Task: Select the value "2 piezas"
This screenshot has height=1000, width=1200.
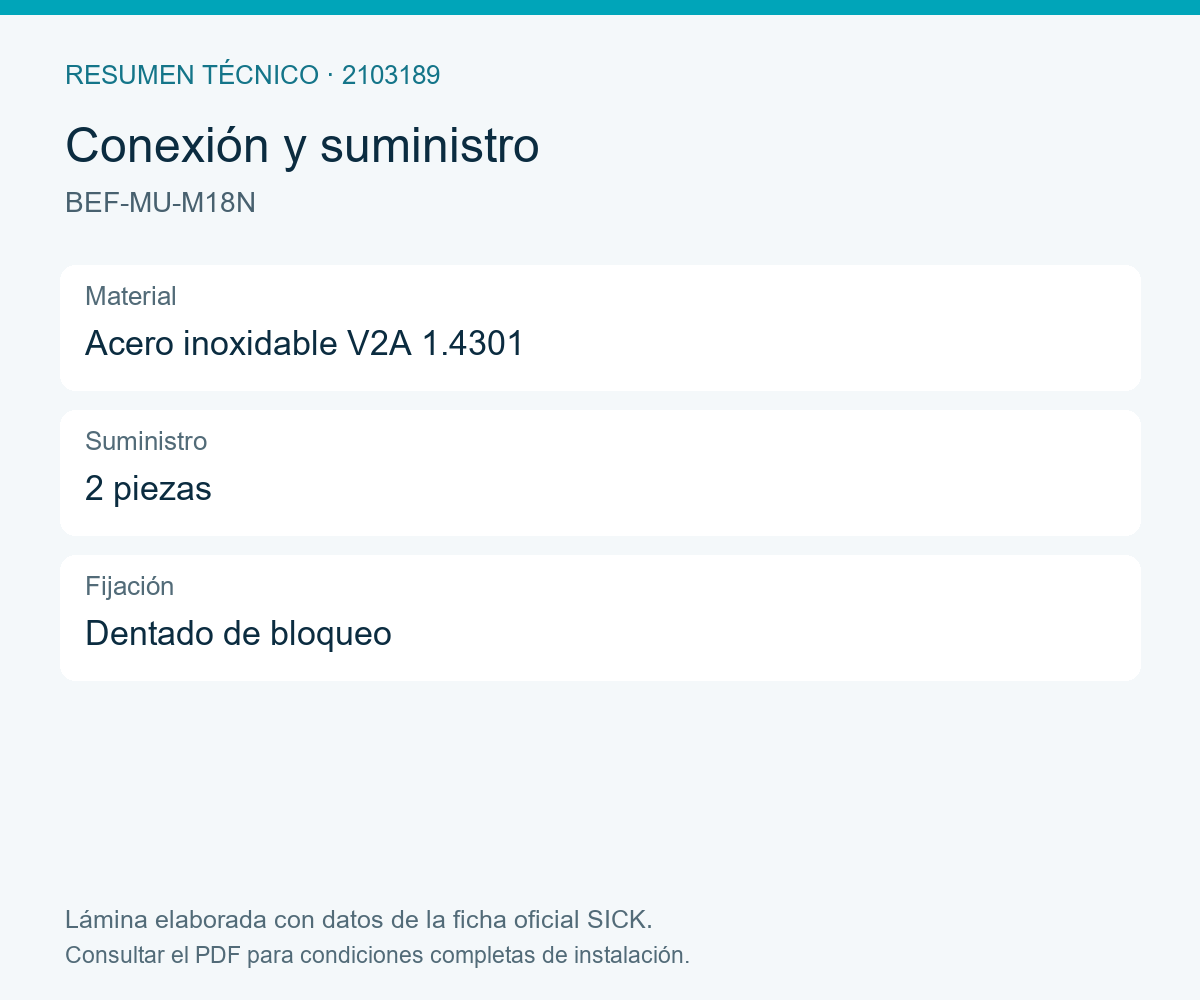Action: coord(148,489)
